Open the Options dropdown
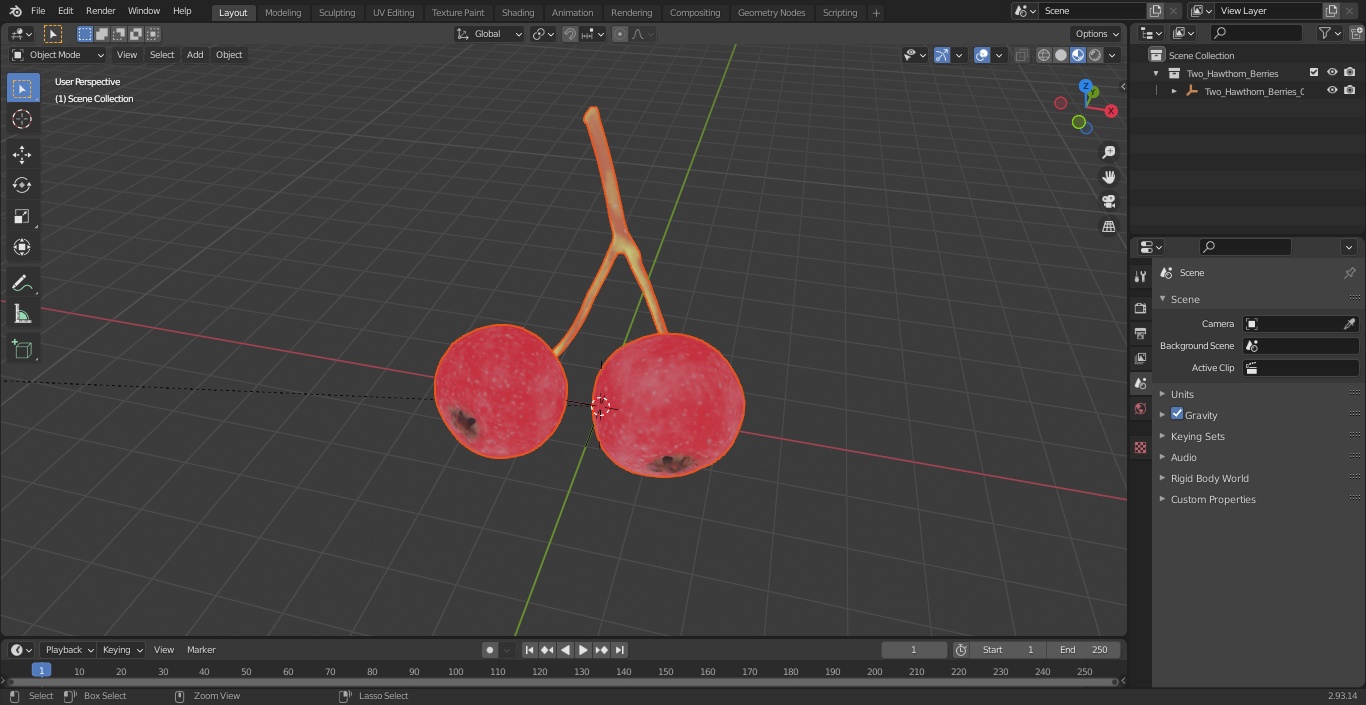1366x705 pixels. 1097,34
